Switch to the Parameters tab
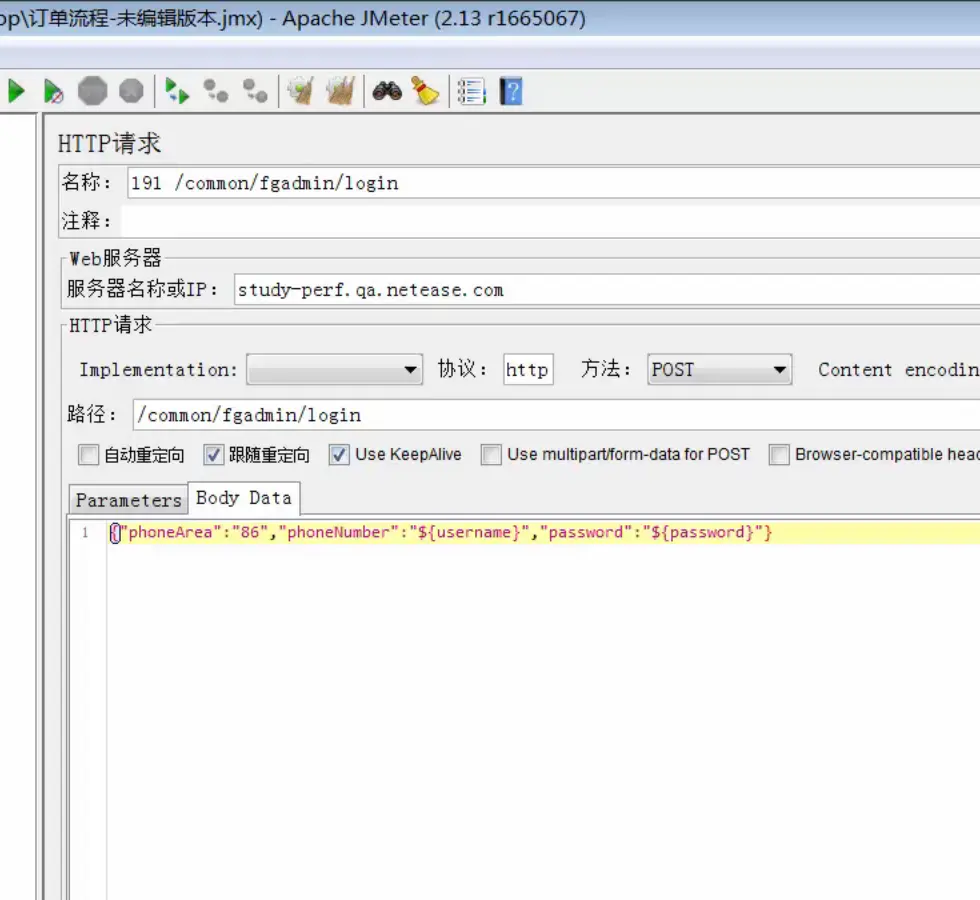980x900 pixels. 128,500
